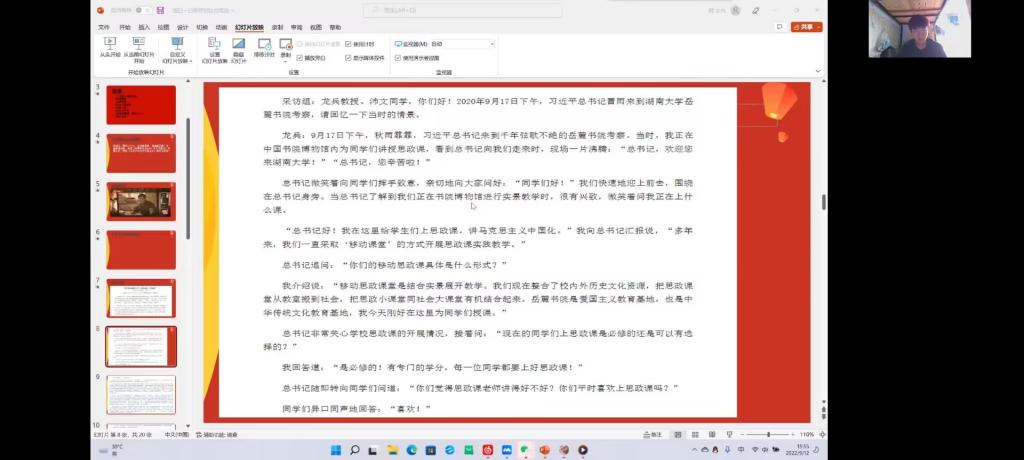Viewport: 1024px width, 460px height.
Task: Select slide 5 thumbnail with the photo
Action: (x=141, y=201)
